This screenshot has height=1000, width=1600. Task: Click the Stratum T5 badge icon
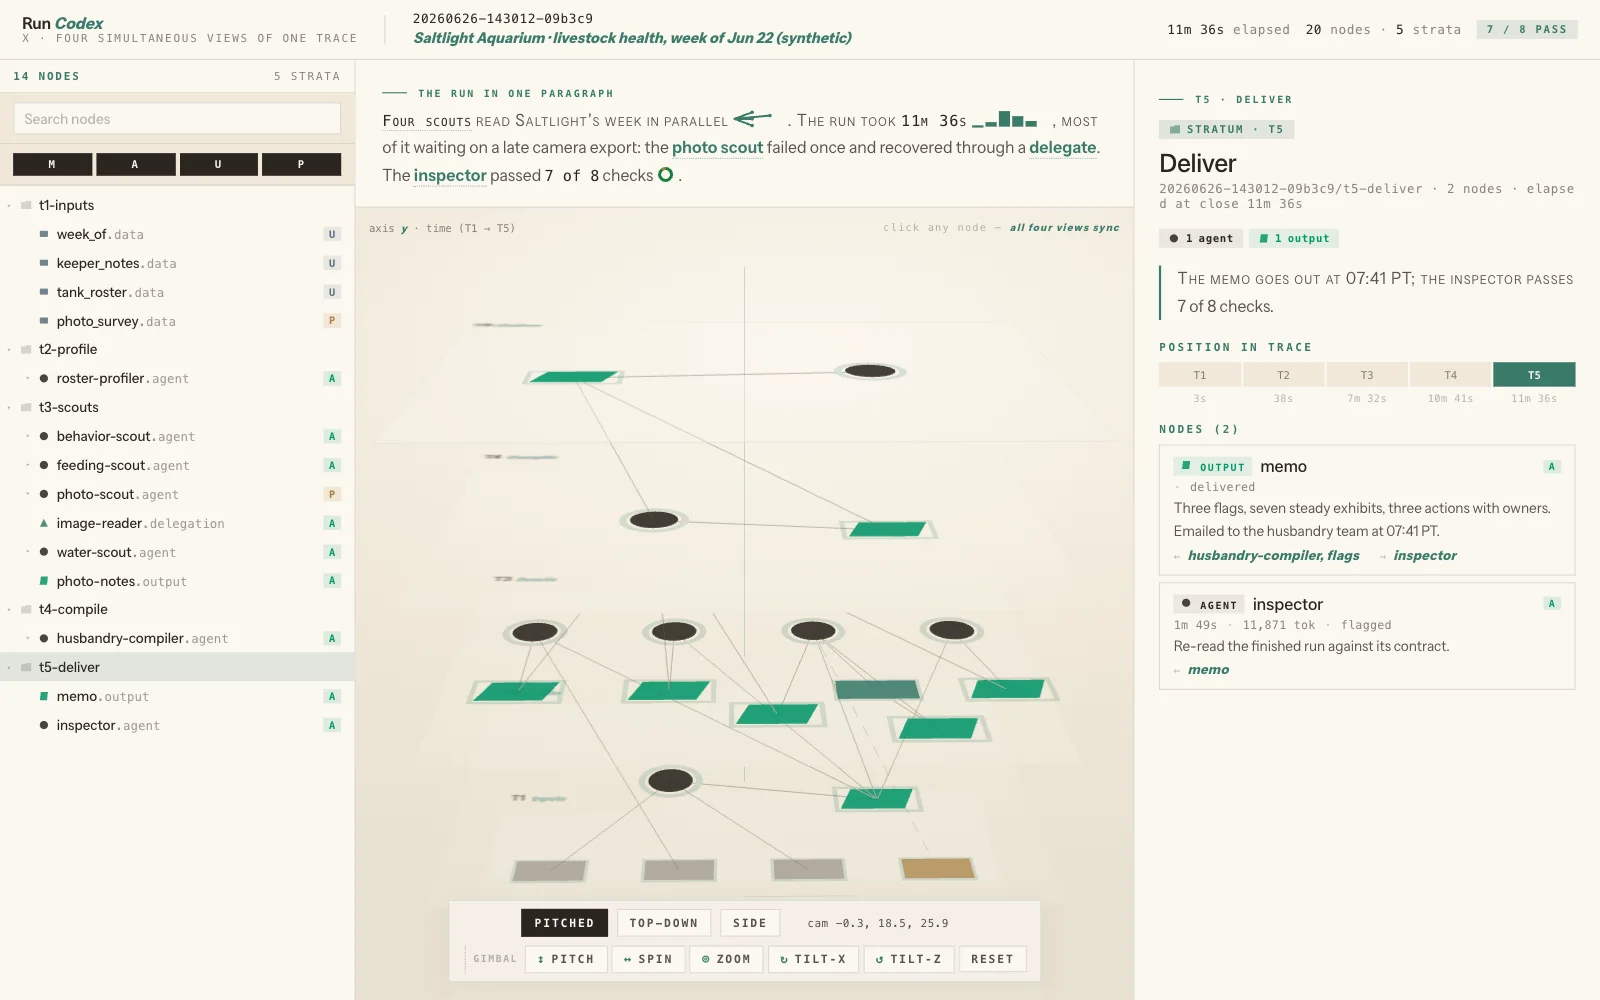click(x=1175, y=129)
